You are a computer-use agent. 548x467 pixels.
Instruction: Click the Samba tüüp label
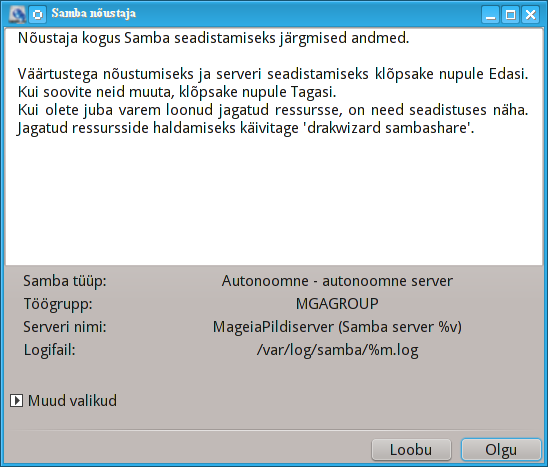(x=65, y=281)
